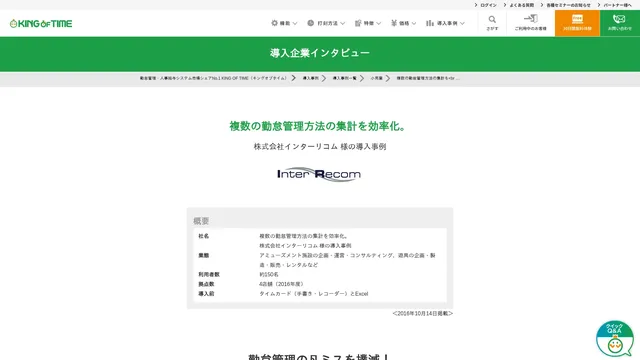This screenshot has height=360, width=640.
Task: Click the gear icon beside 機能
Action: tap(274, 23)
